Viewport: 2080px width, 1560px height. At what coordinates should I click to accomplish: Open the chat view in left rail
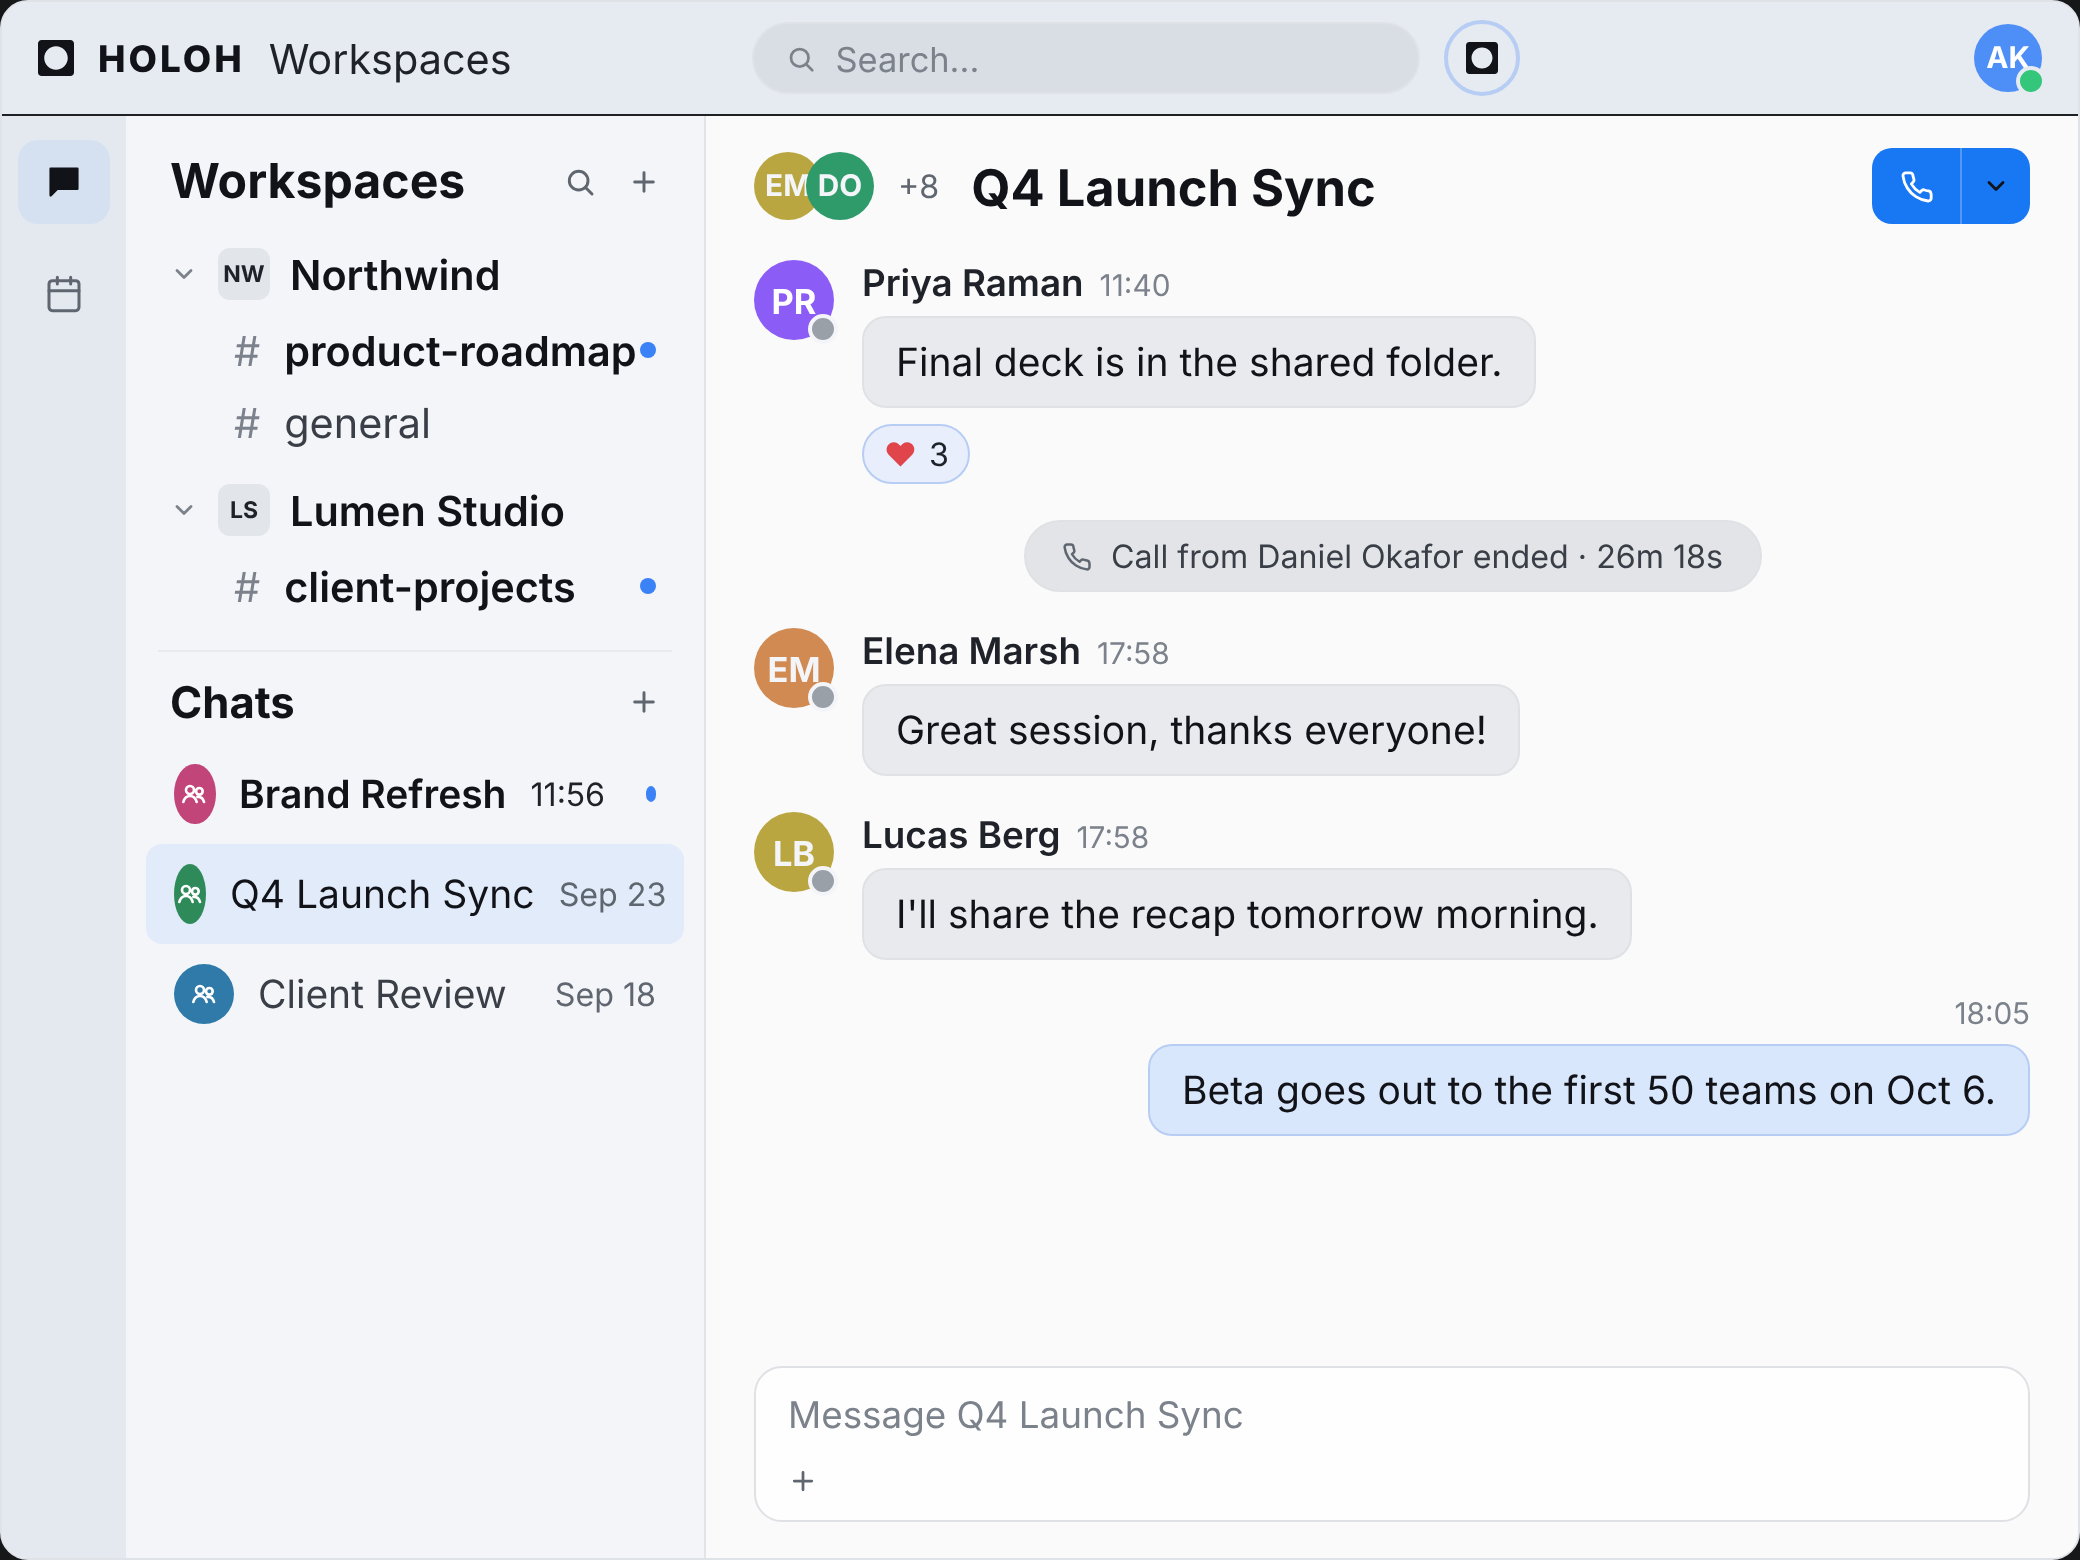click(x=64, y=182)
